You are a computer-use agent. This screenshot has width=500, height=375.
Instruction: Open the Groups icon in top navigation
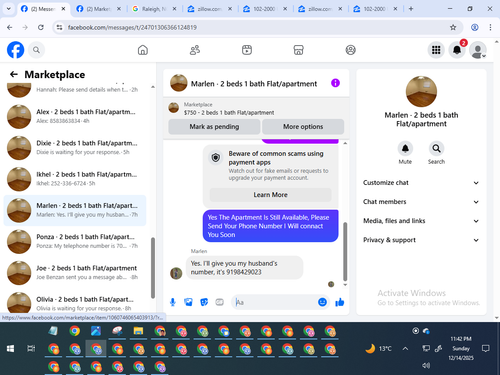pyautogui.click(x=350, y=50)
